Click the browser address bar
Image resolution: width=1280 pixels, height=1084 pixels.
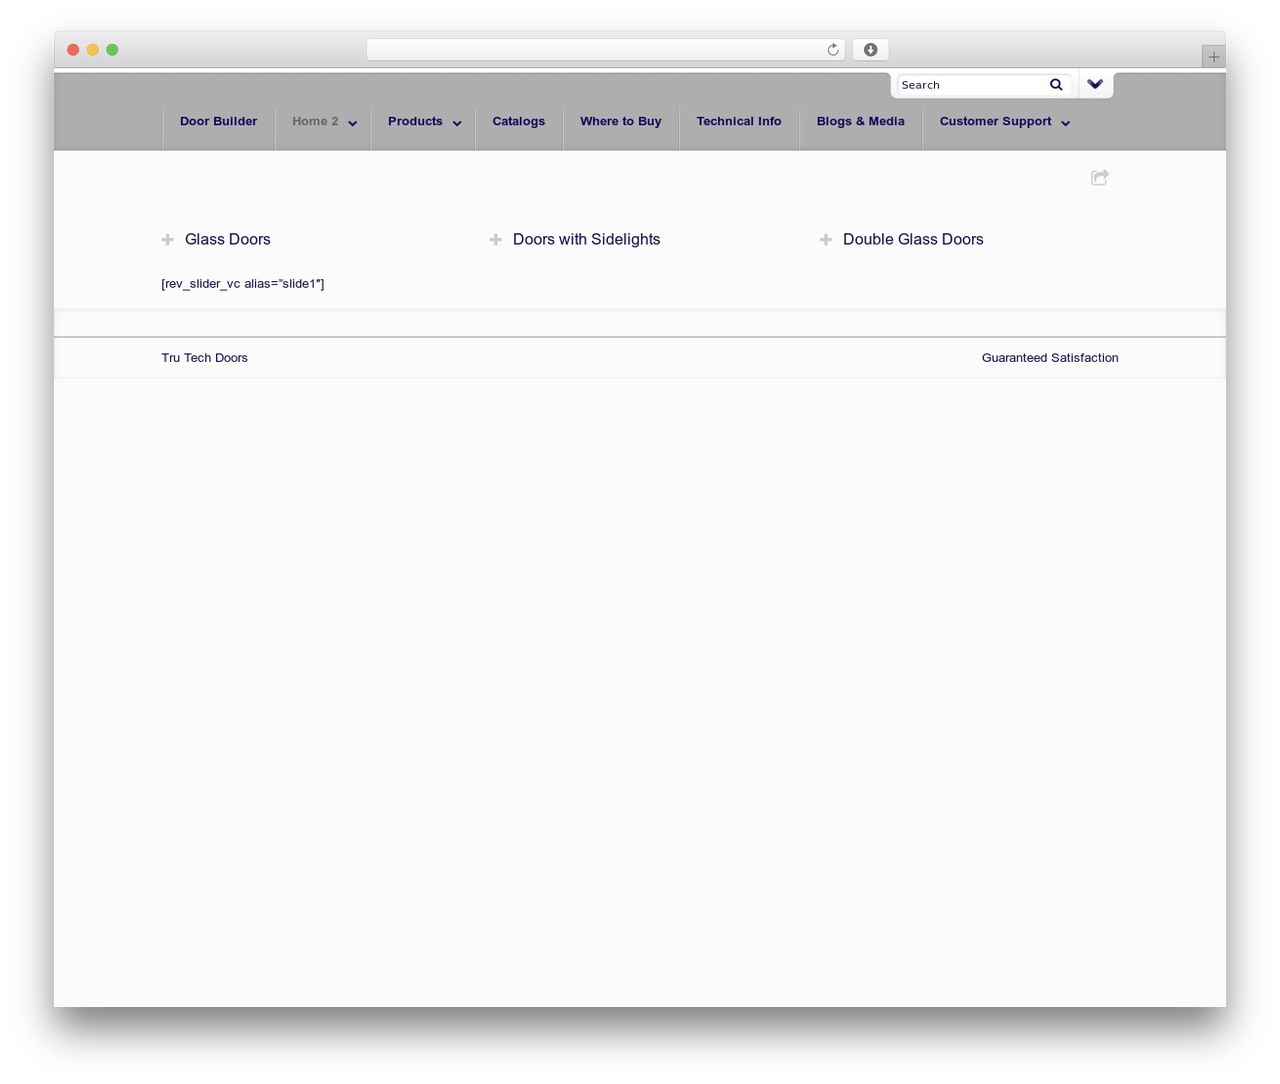[x=605, y=50]
